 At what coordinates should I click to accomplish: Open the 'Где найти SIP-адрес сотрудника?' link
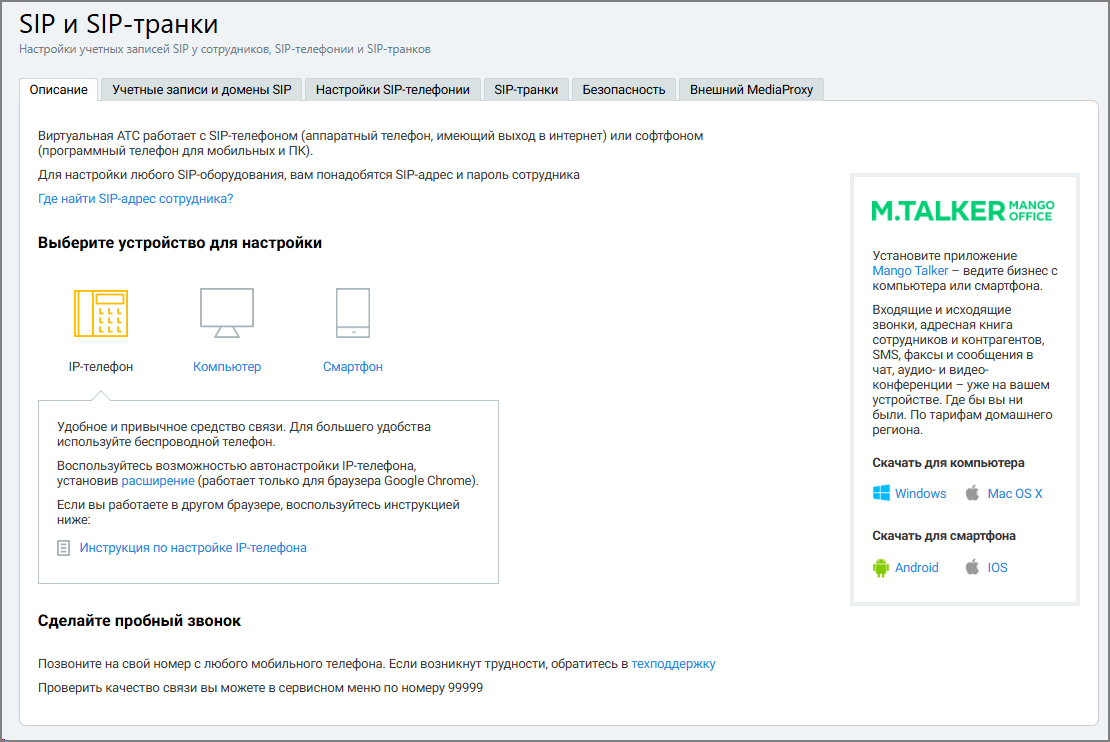click(x=135, y=199)
